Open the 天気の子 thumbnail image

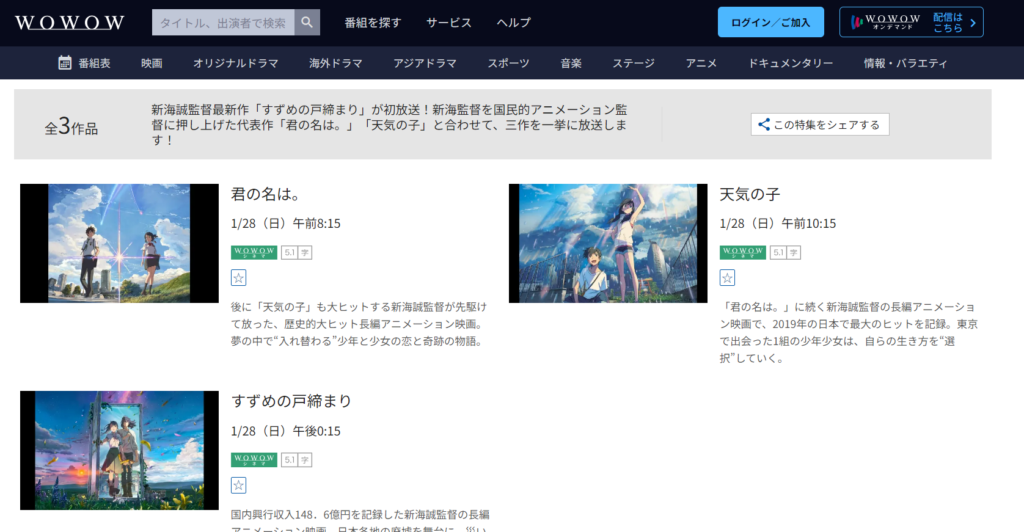[x=608, y=243]
